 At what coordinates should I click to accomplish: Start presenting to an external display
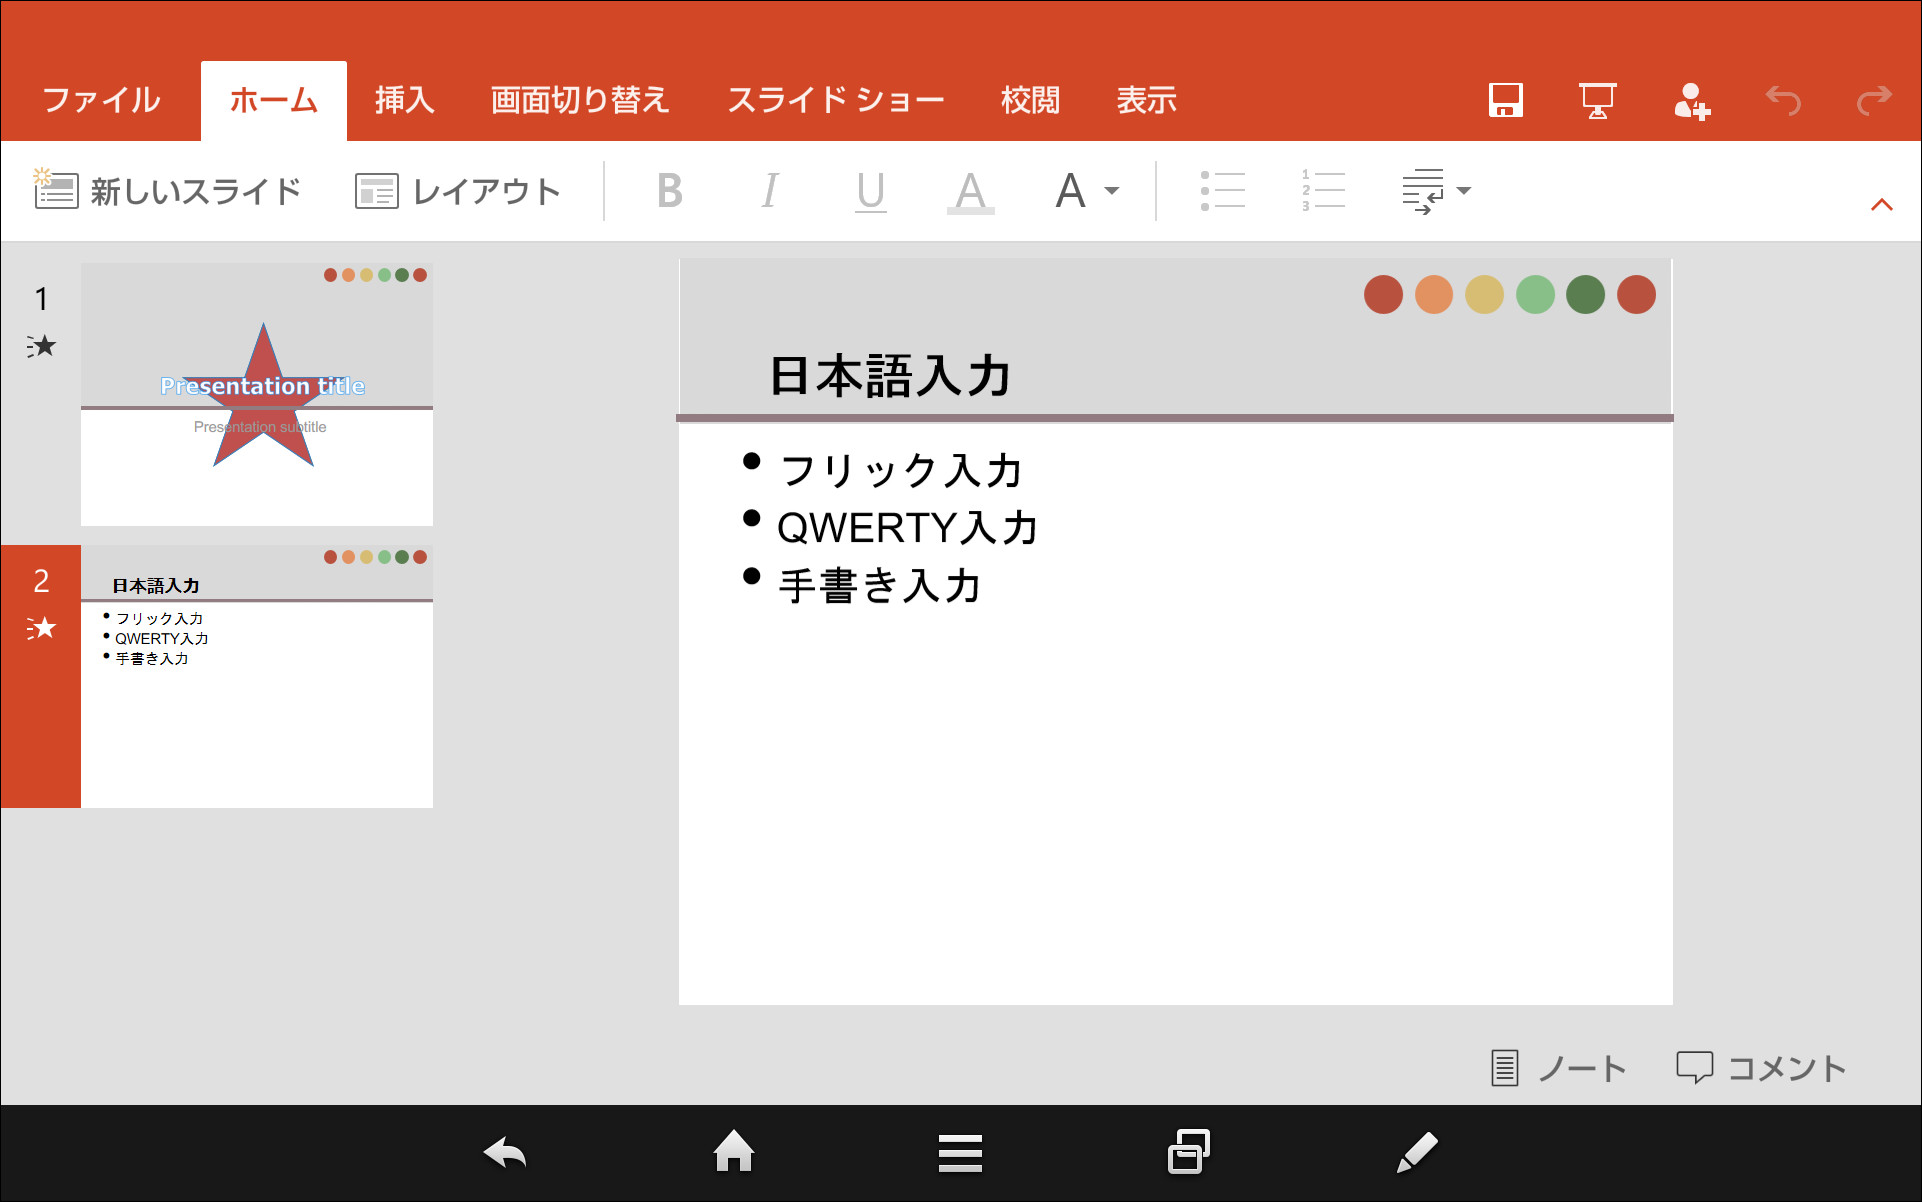(1595, 99)
